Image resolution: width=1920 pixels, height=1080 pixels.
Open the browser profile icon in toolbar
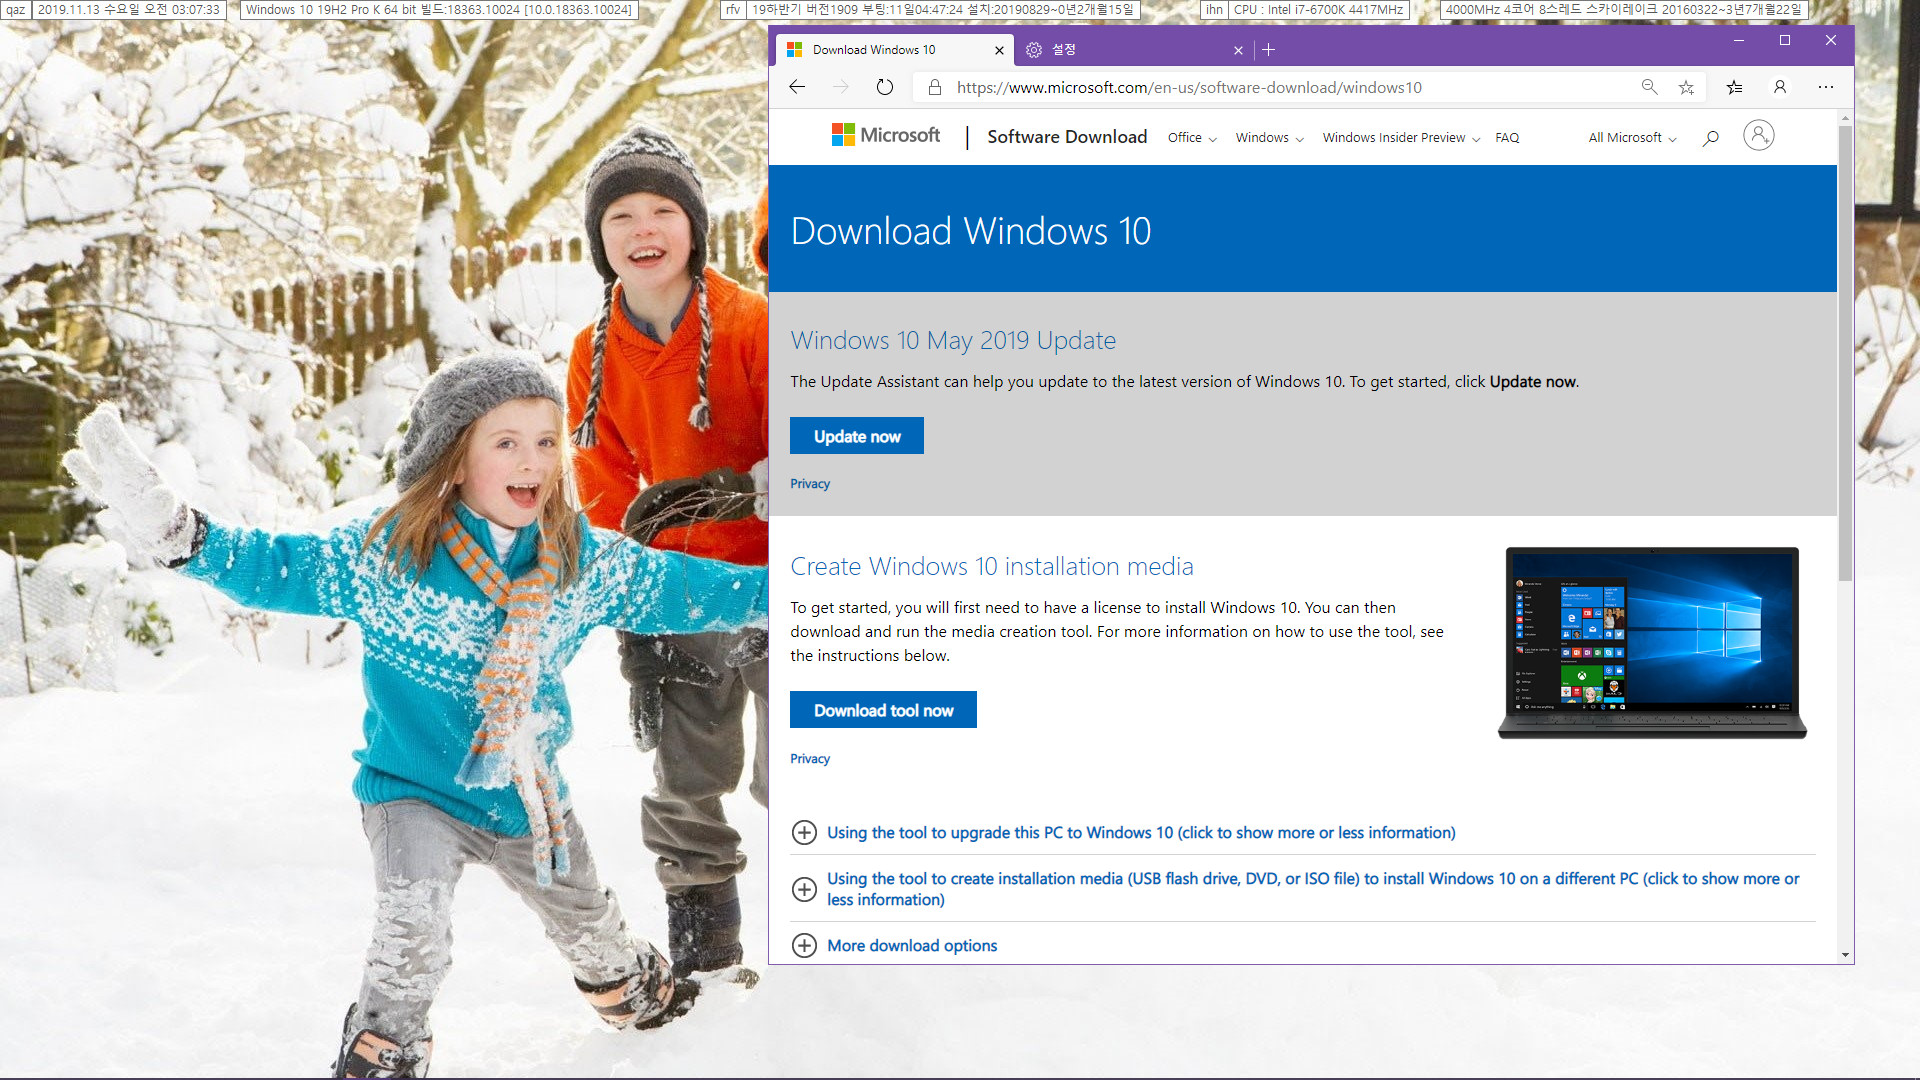click(x=1780, y=87)
